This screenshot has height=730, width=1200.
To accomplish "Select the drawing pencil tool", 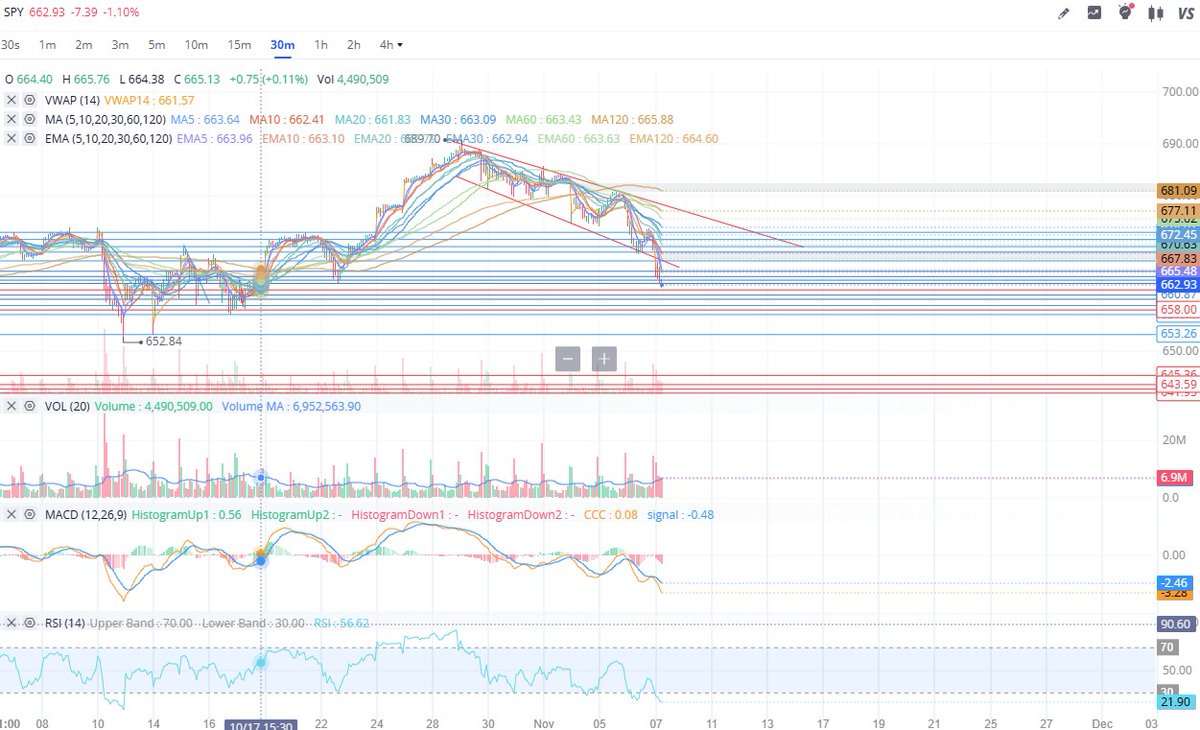I will point(1063,13).
